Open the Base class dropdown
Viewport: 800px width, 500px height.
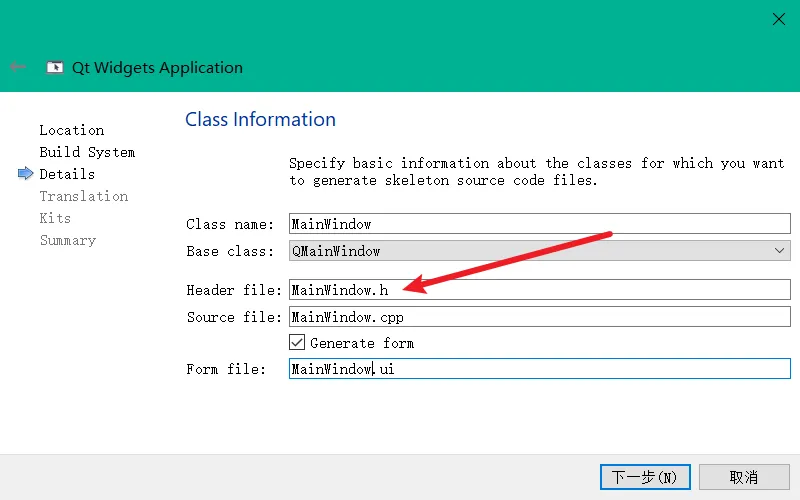pyautogui.click(x=539, y=251)
